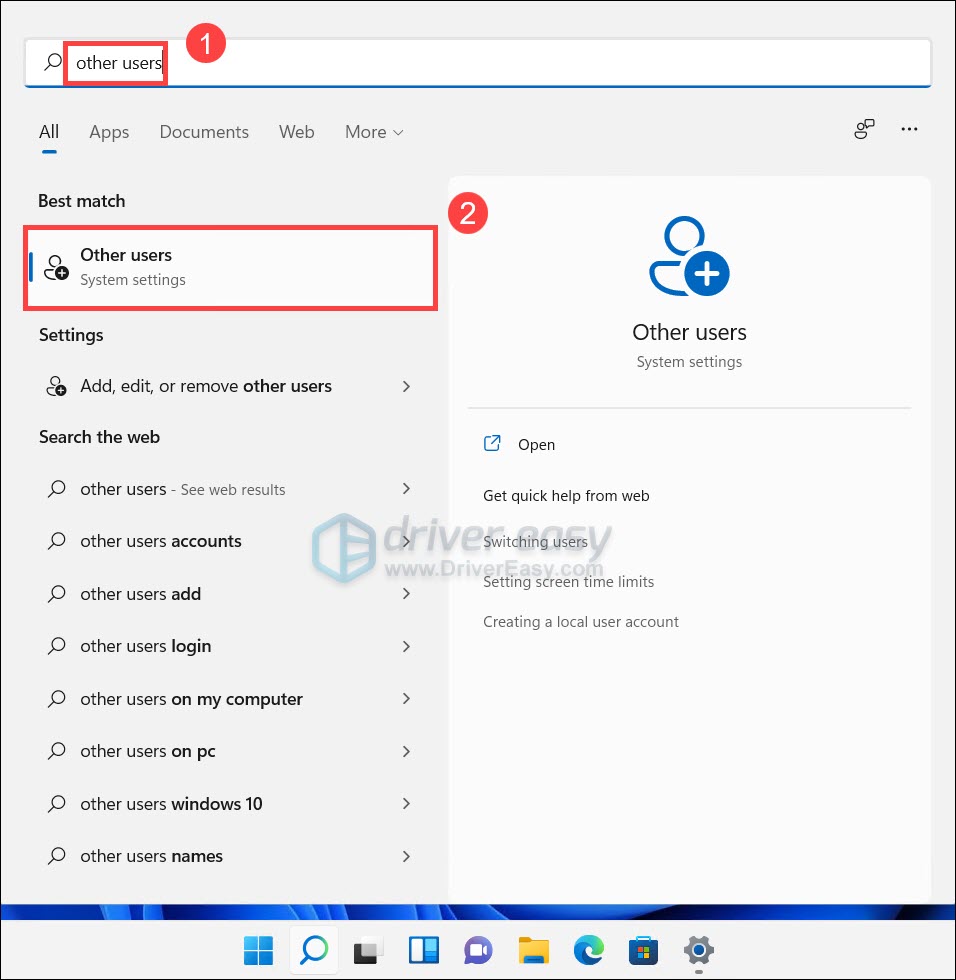Expand the More dropdown
Image resolution: width=956 pixels, height=980 pixels.
coord(374,132)
